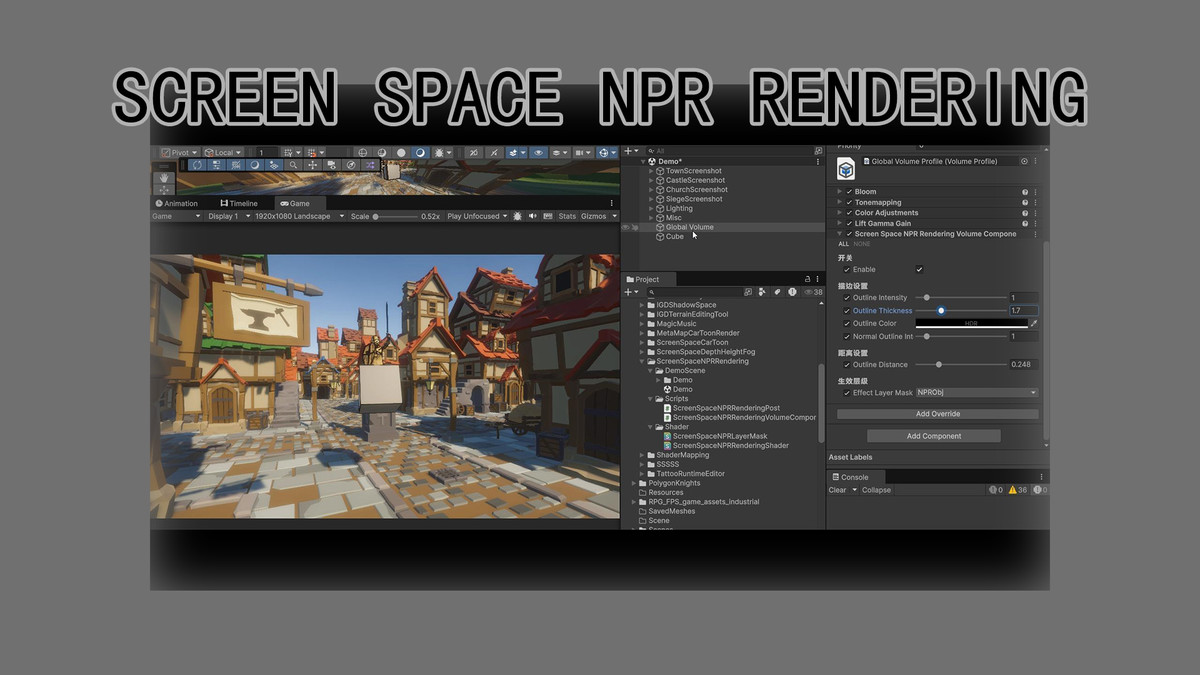
Task: Expand the Bloom override section
Action: [840, 192]
